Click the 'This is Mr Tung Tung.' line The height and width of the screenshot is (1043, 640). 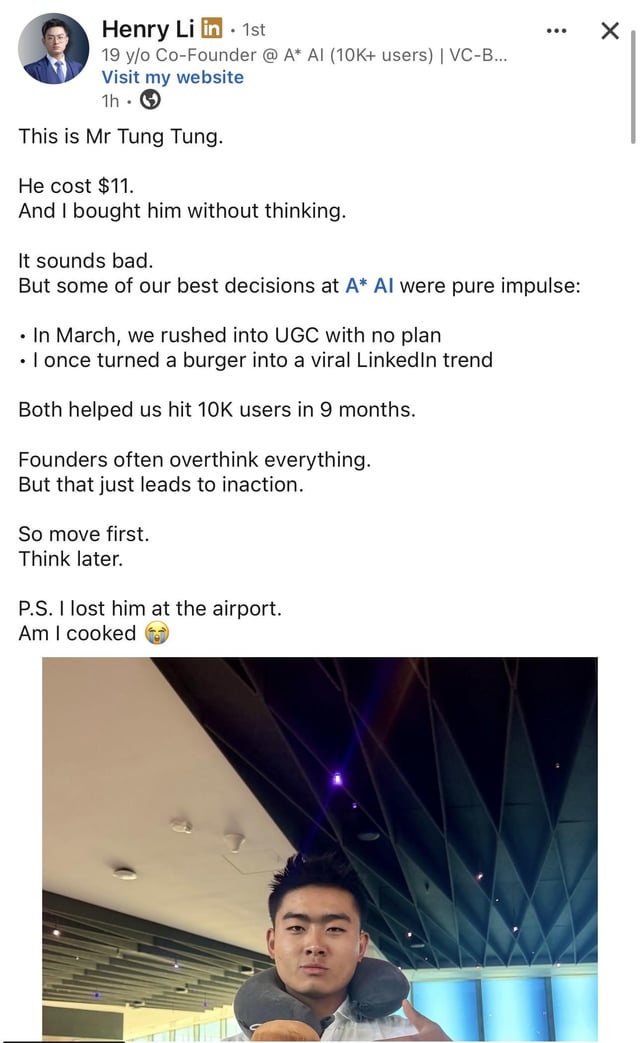point(120,136)
